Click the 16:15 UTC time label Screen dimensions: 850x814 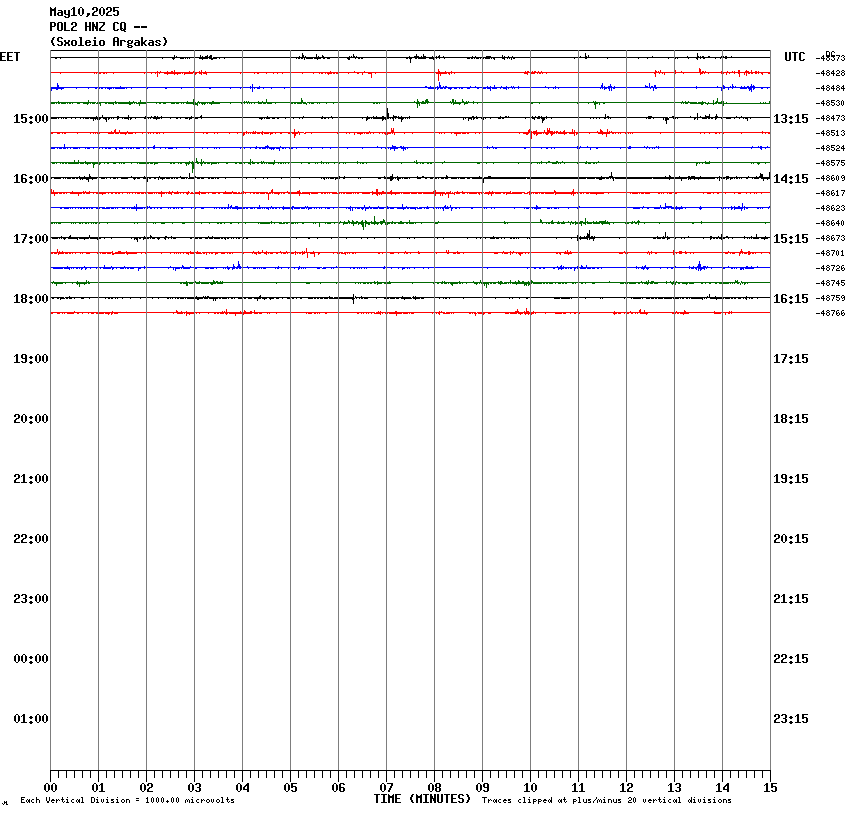tap(790, 299)
